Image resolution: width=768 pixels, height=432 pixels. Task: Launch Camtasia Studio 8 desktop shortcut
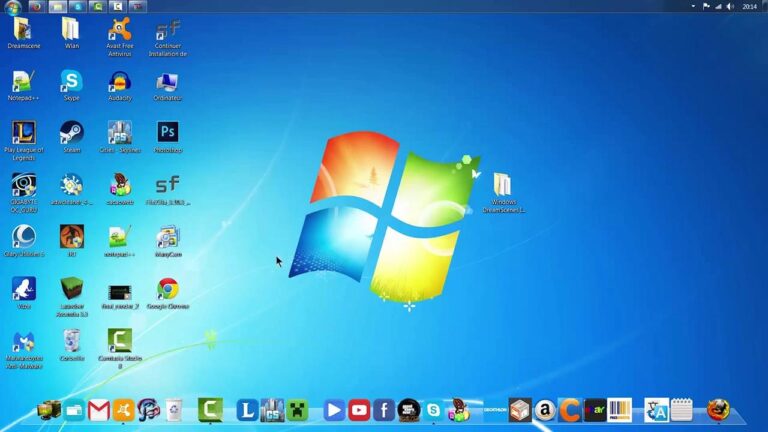click(120, 349)
